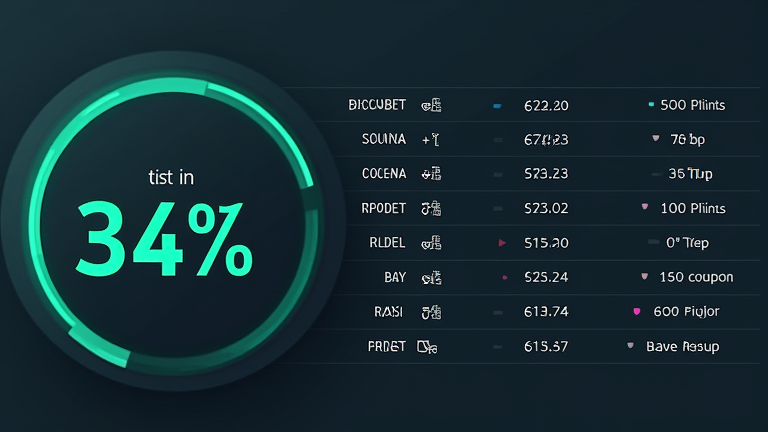Click the icon beside SOUINA label
Image resolution: width=768 pixels, height=432 pixels.
(x=431, y=140)
